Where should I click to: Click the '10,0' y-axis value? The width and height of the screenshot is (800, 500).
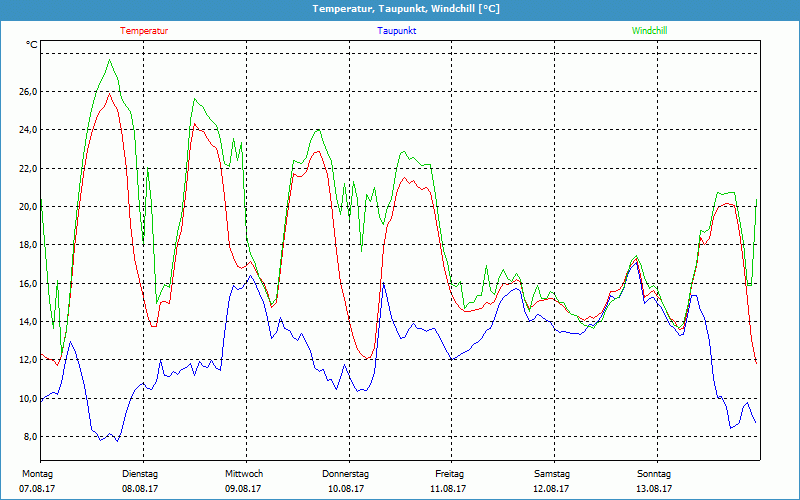coord(28,398)
